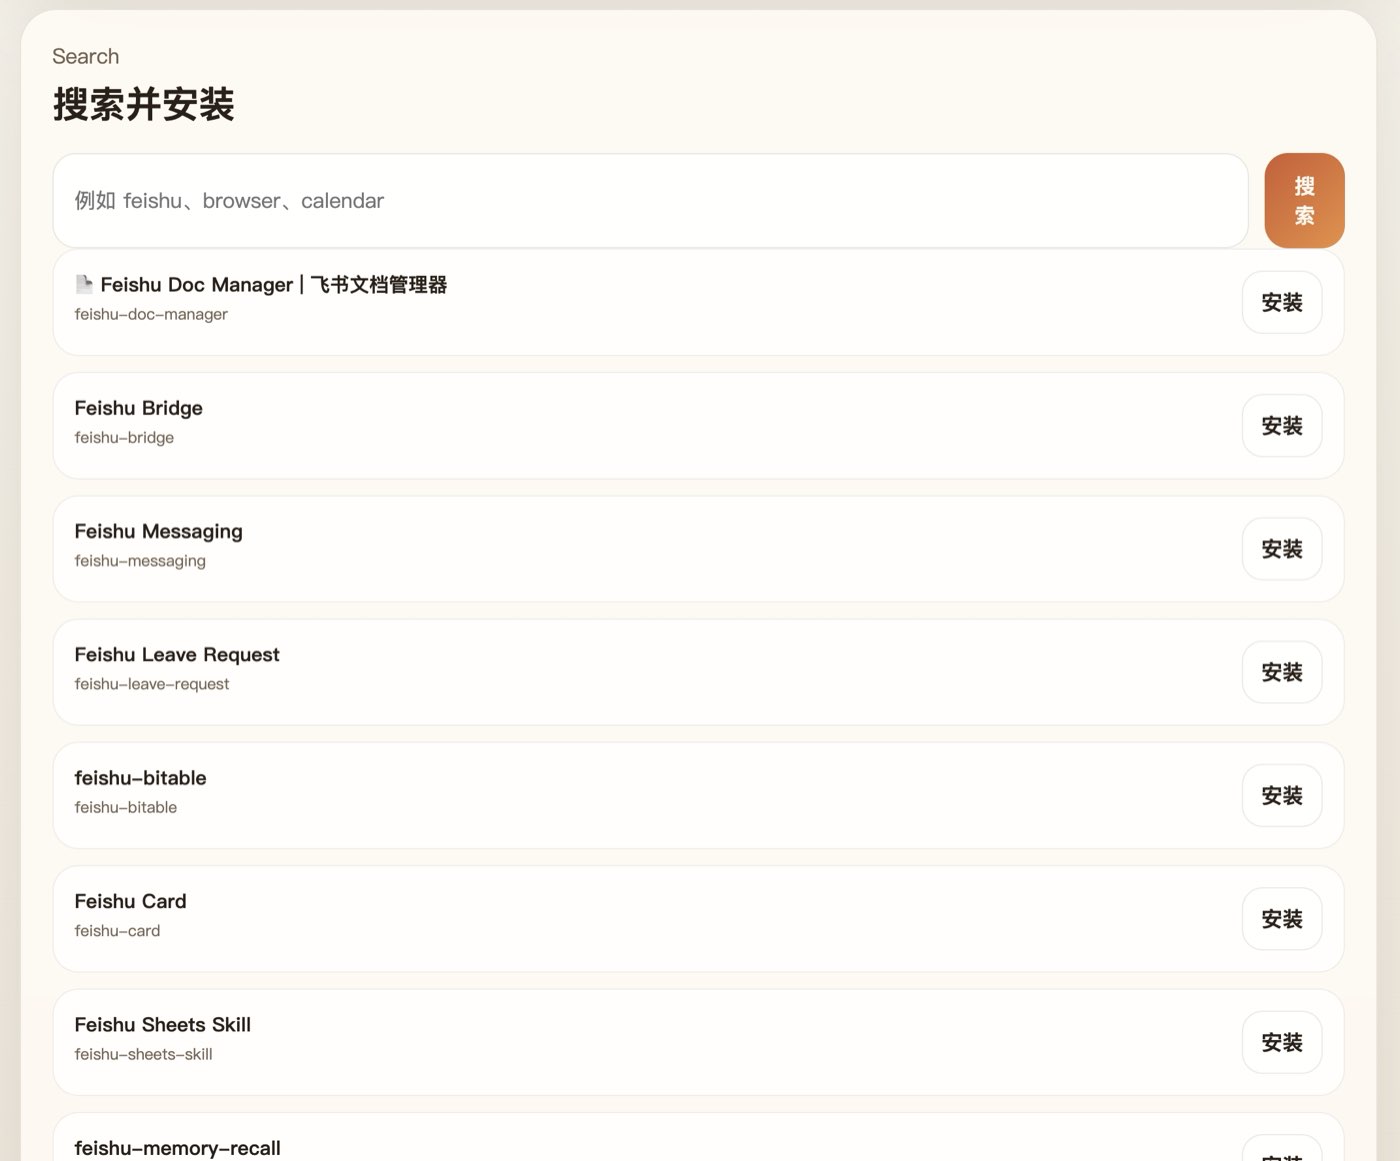Install the Feishu Leave Request skill

[1282, 672]
